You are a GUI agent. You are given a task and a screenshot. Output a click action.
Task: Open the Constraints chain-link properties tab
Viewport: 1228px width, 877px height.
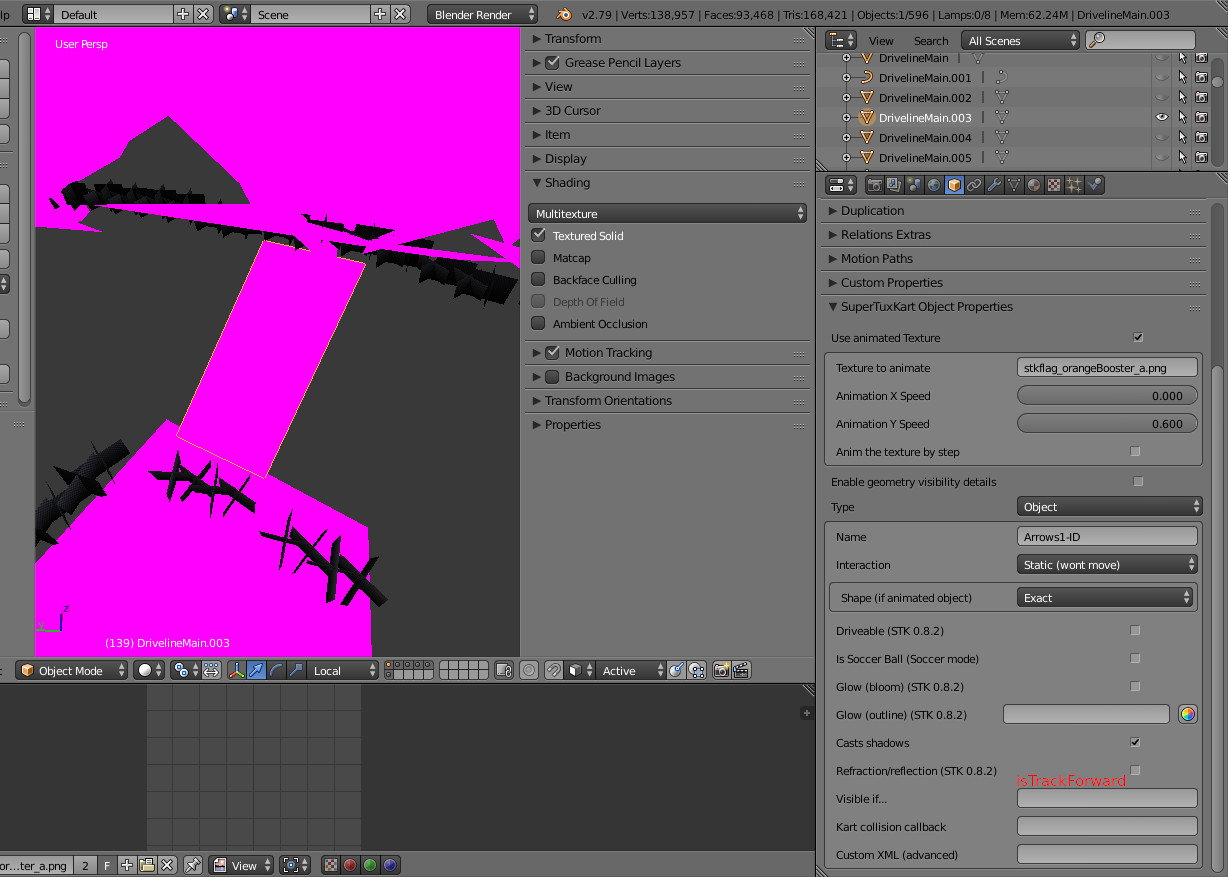pyautogui.click(x=974, y=185)
